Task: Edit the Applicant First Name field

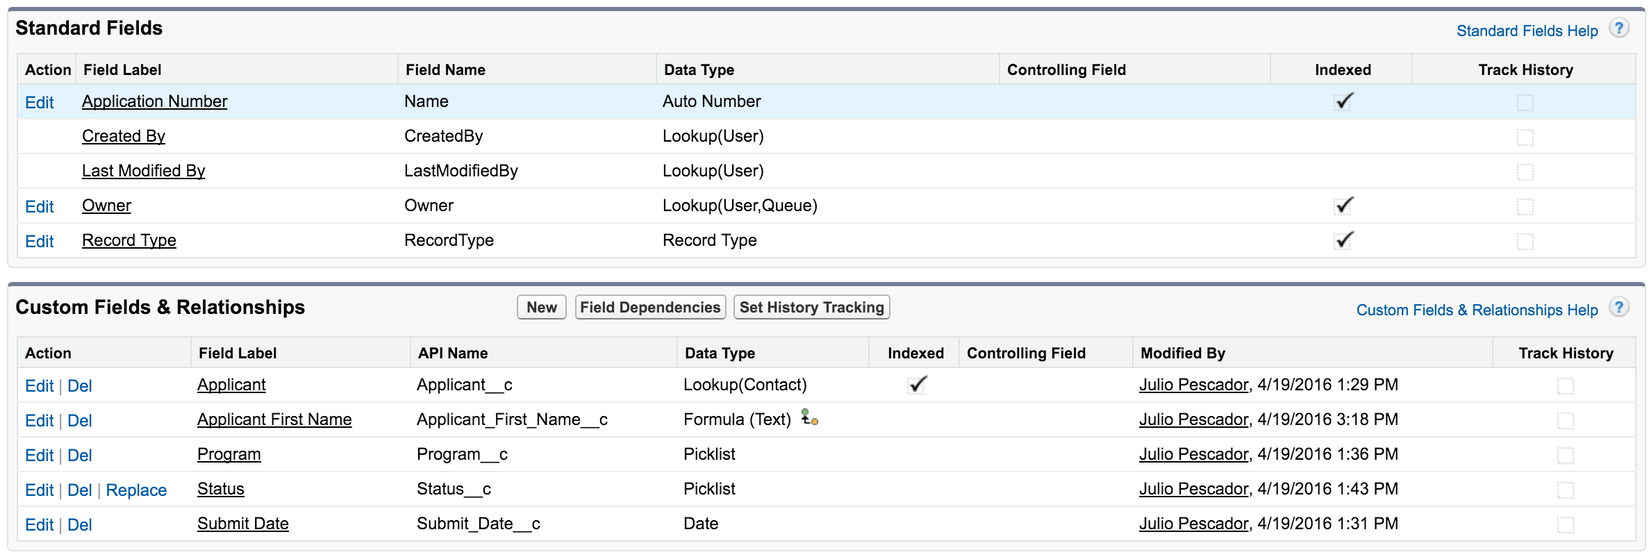Action: pos(39,421)
